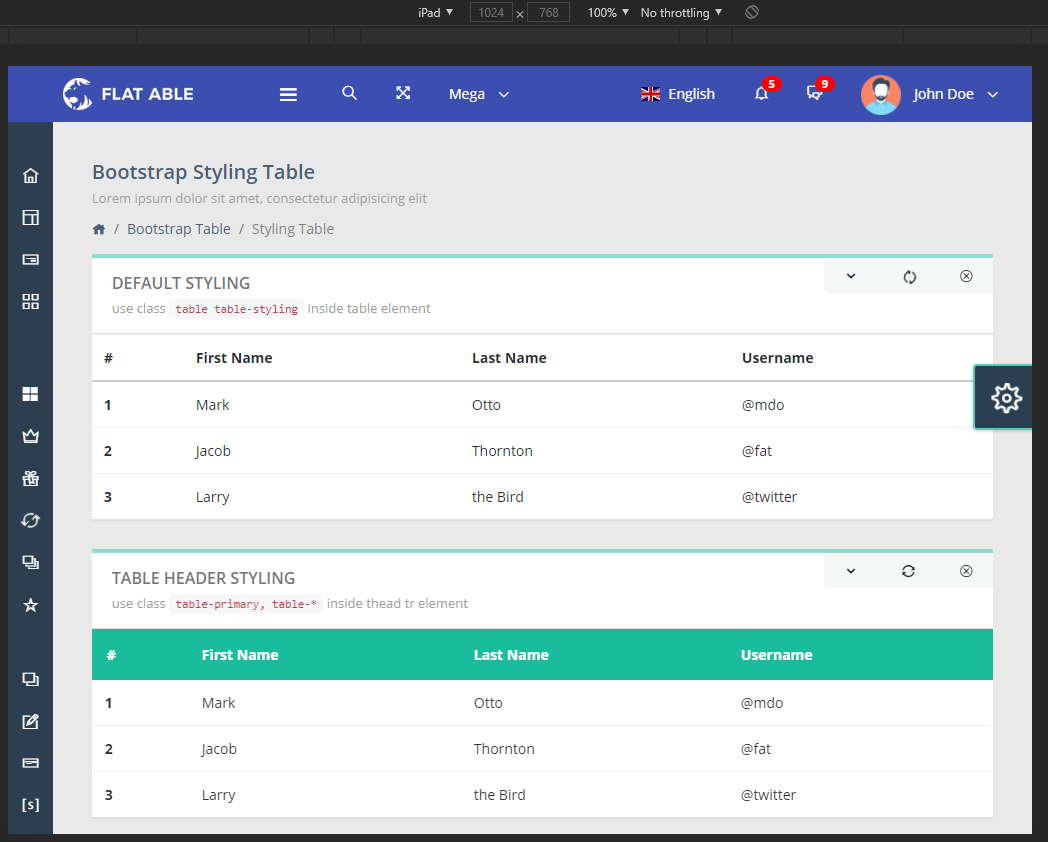Expand the Mega dropdown menu

pyautogui.click(x=479, y=94)
